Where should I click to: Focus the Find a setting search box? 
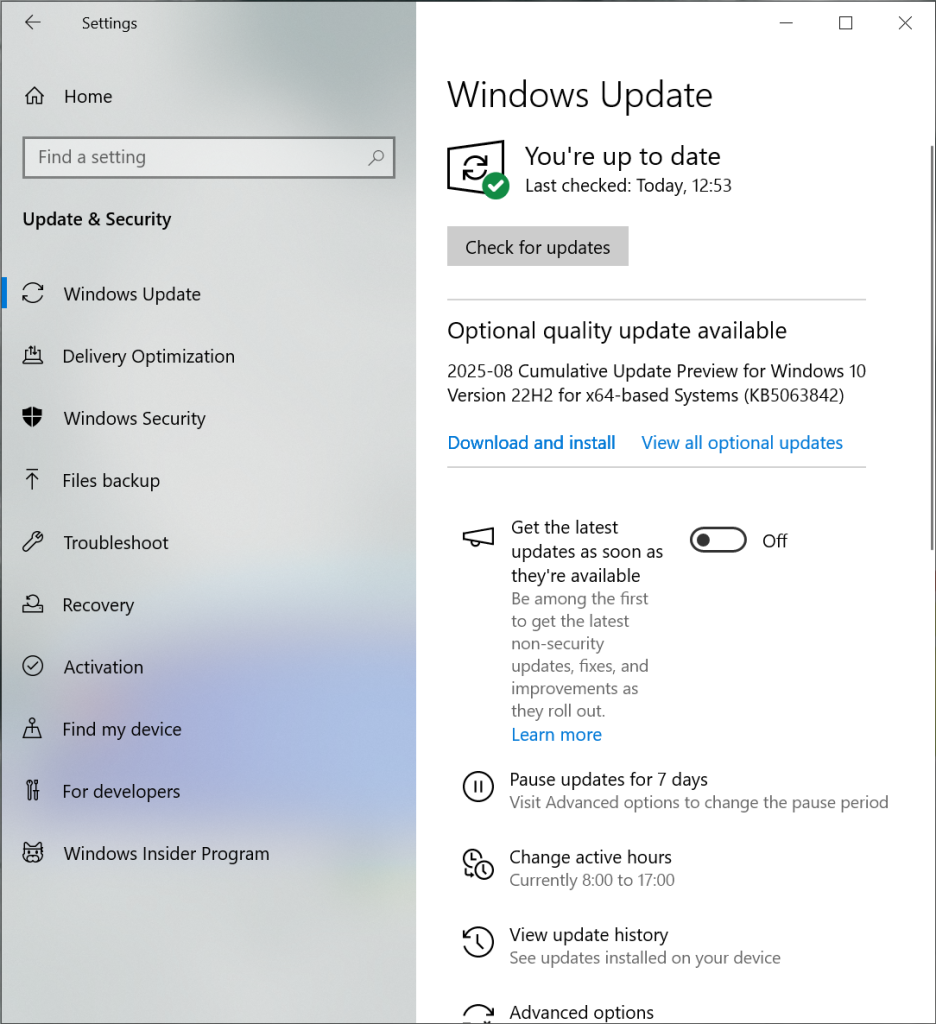[208, 157]
